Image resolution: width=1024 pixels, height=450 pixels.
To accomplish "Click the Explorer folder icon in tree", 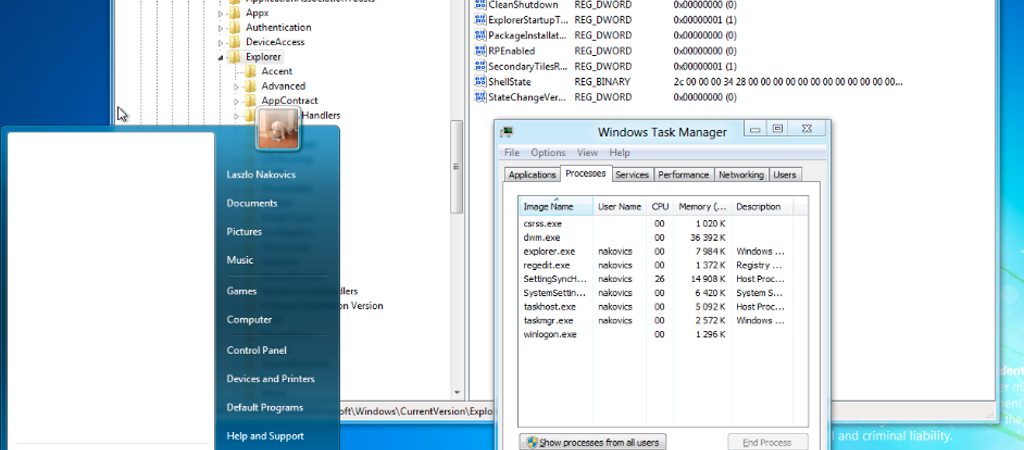I will [235, 57].
